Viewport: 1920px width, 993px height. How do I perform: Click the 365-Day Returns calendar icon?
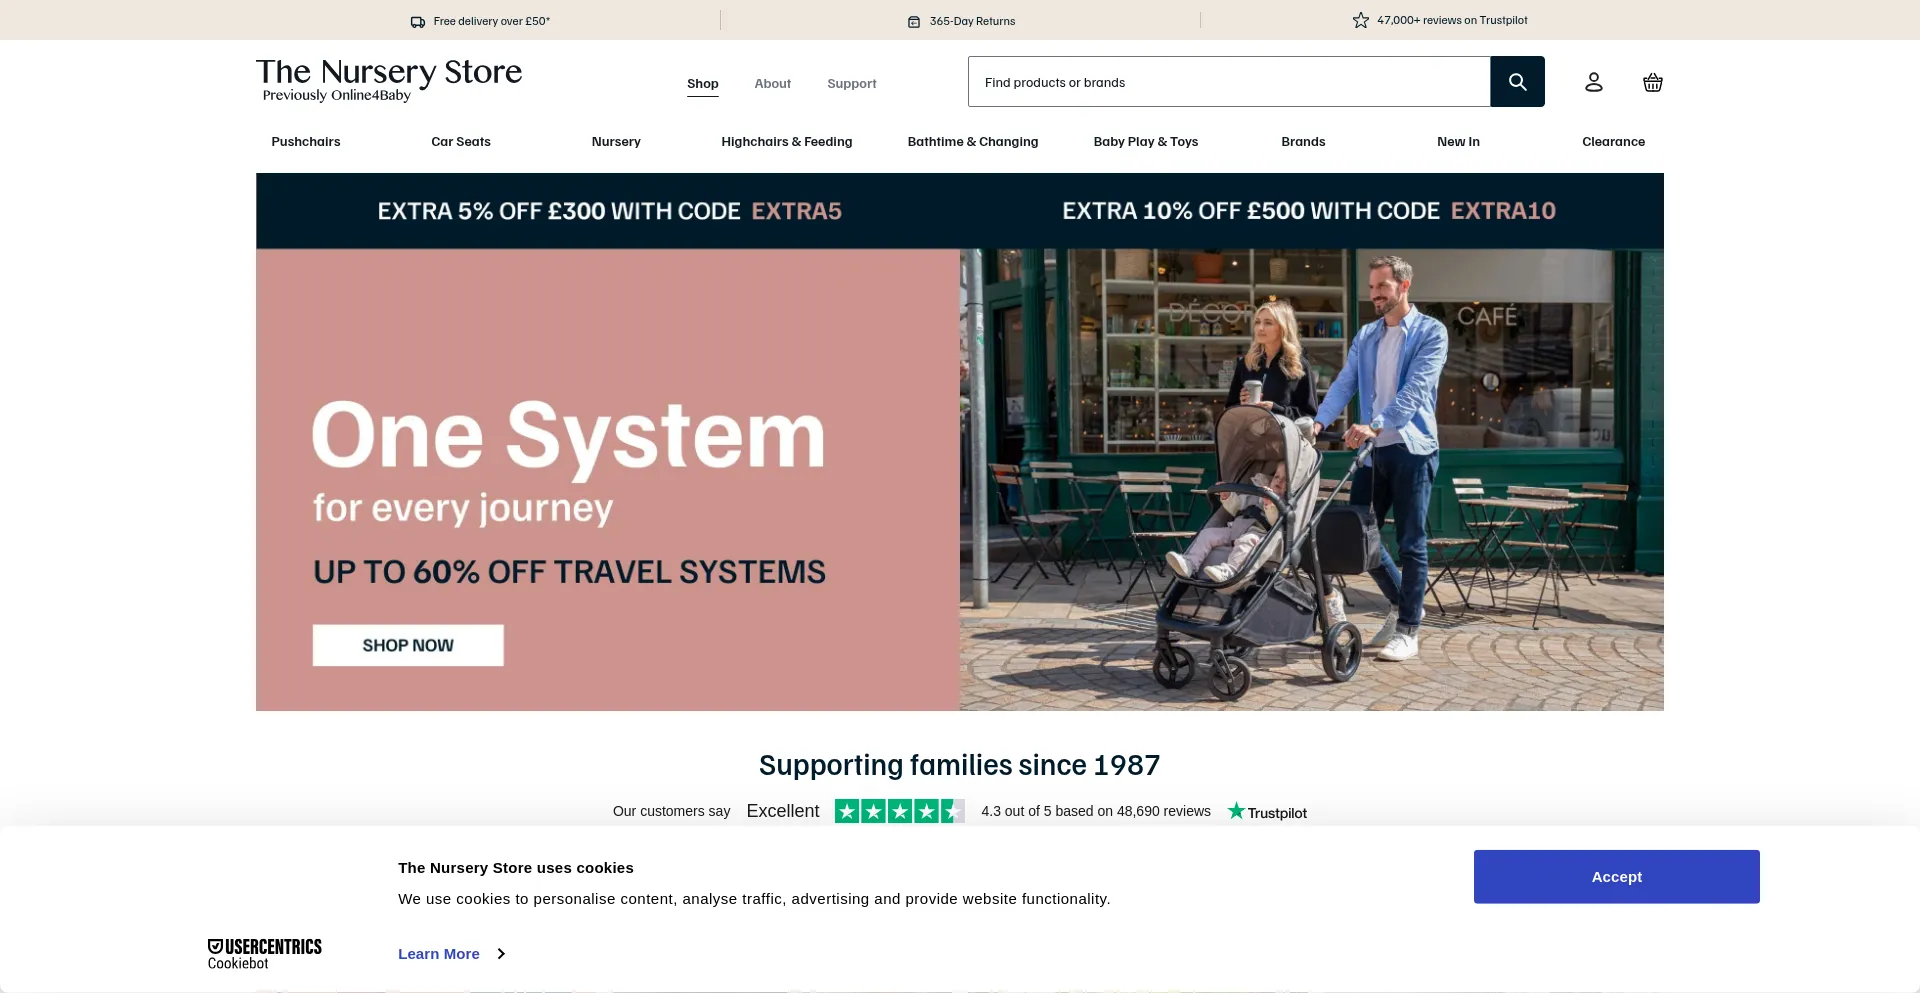[x=914, y=21]
